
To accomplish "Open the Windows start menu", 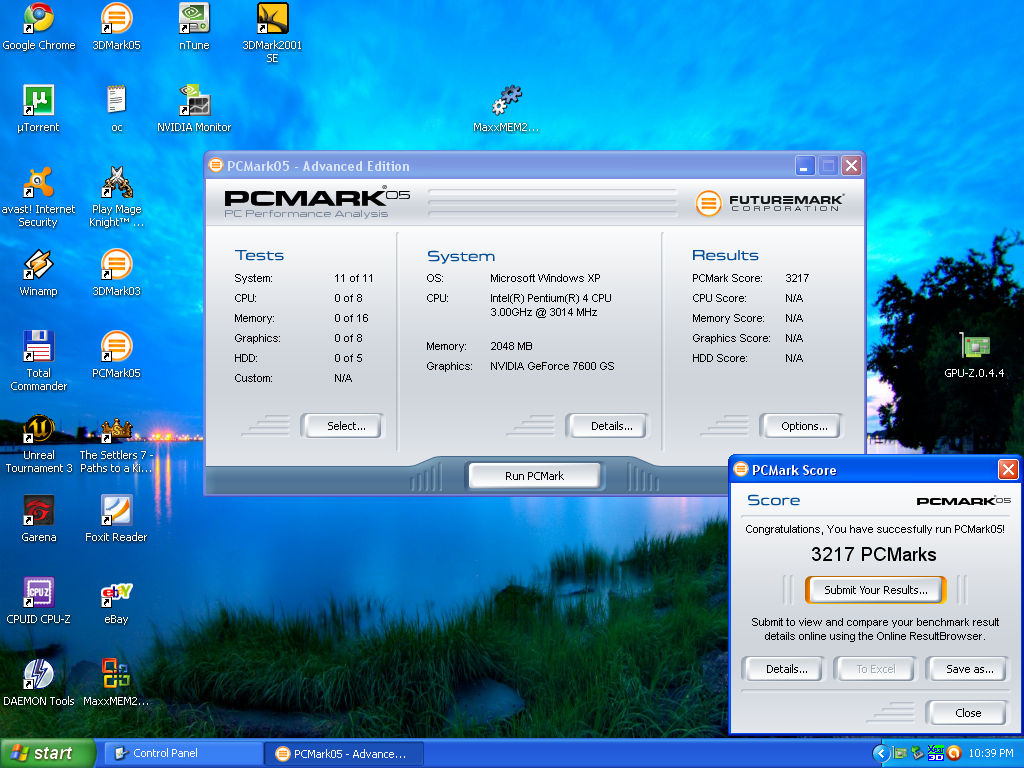I will 48,754.
